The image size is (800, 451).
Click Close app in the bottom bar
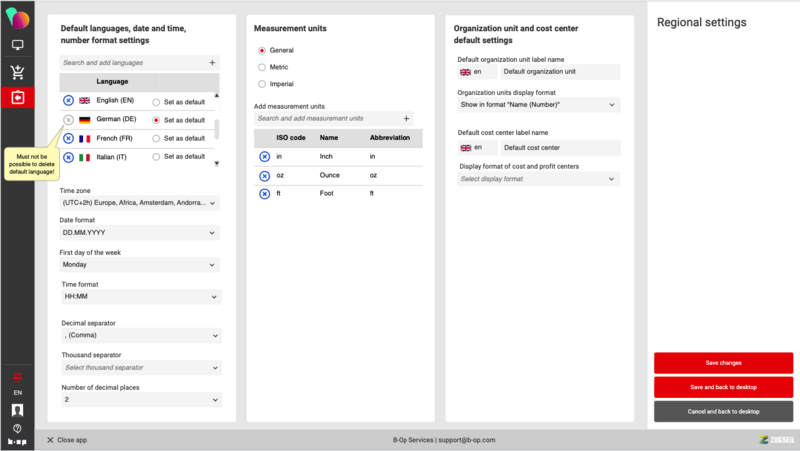pos(67,440)
